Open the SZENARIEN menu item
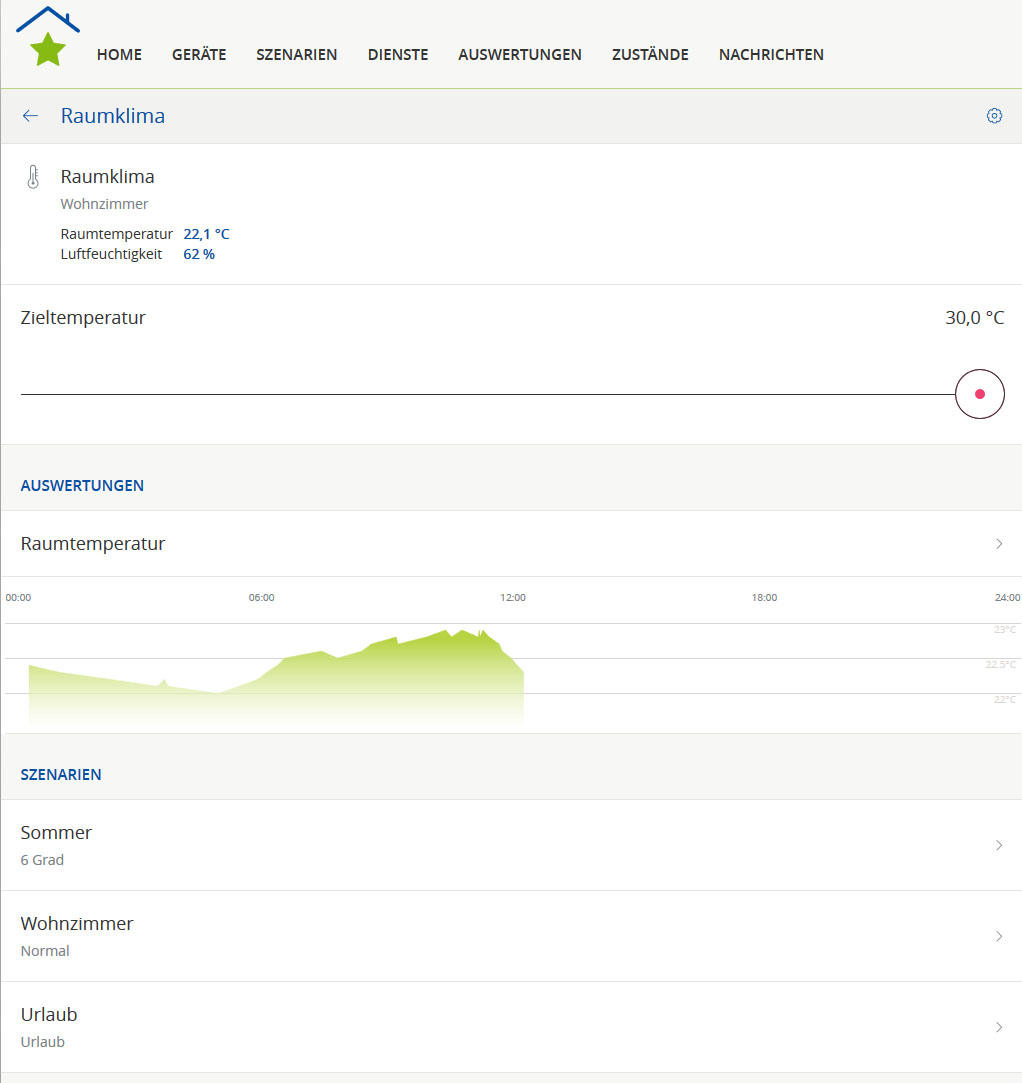The width and height of the screenshot is (1022, 1083). pos(296,55)
